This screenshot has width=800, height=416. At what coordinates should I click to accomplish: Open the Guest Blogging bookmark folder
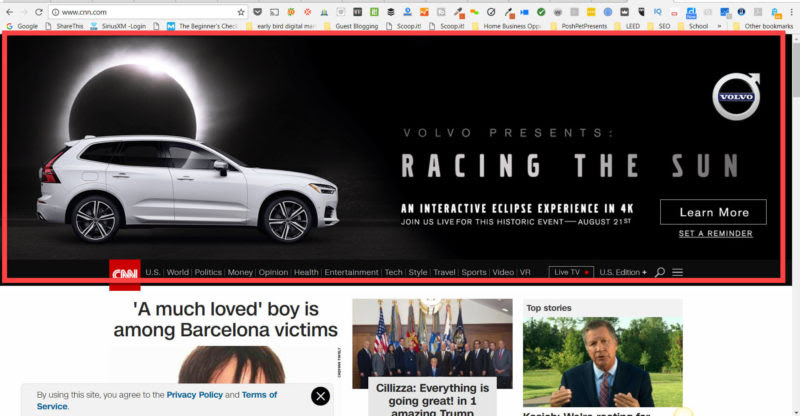[351, 26]
